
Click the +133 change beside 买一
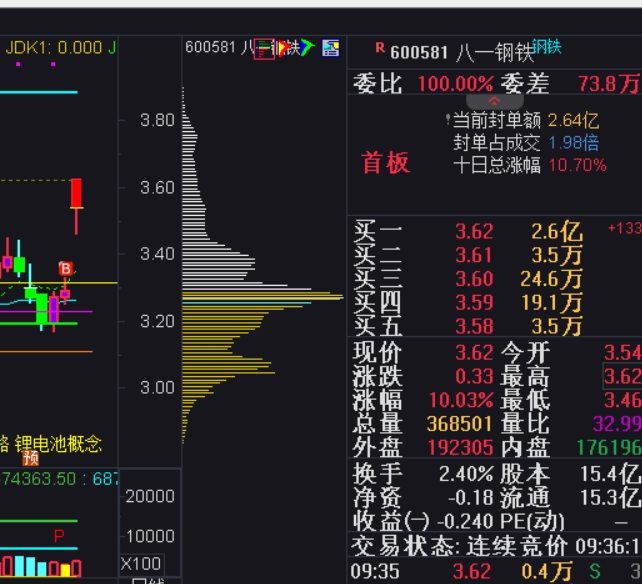(624, 228)
